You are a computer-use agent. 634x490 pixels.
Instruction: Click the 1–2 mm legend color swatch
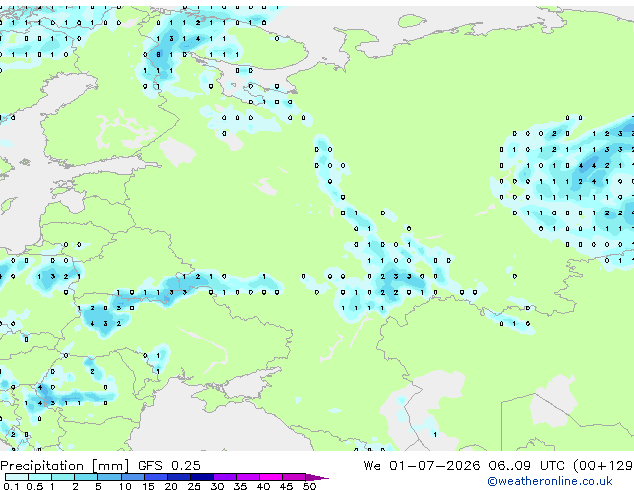click(x=63, y=477)
